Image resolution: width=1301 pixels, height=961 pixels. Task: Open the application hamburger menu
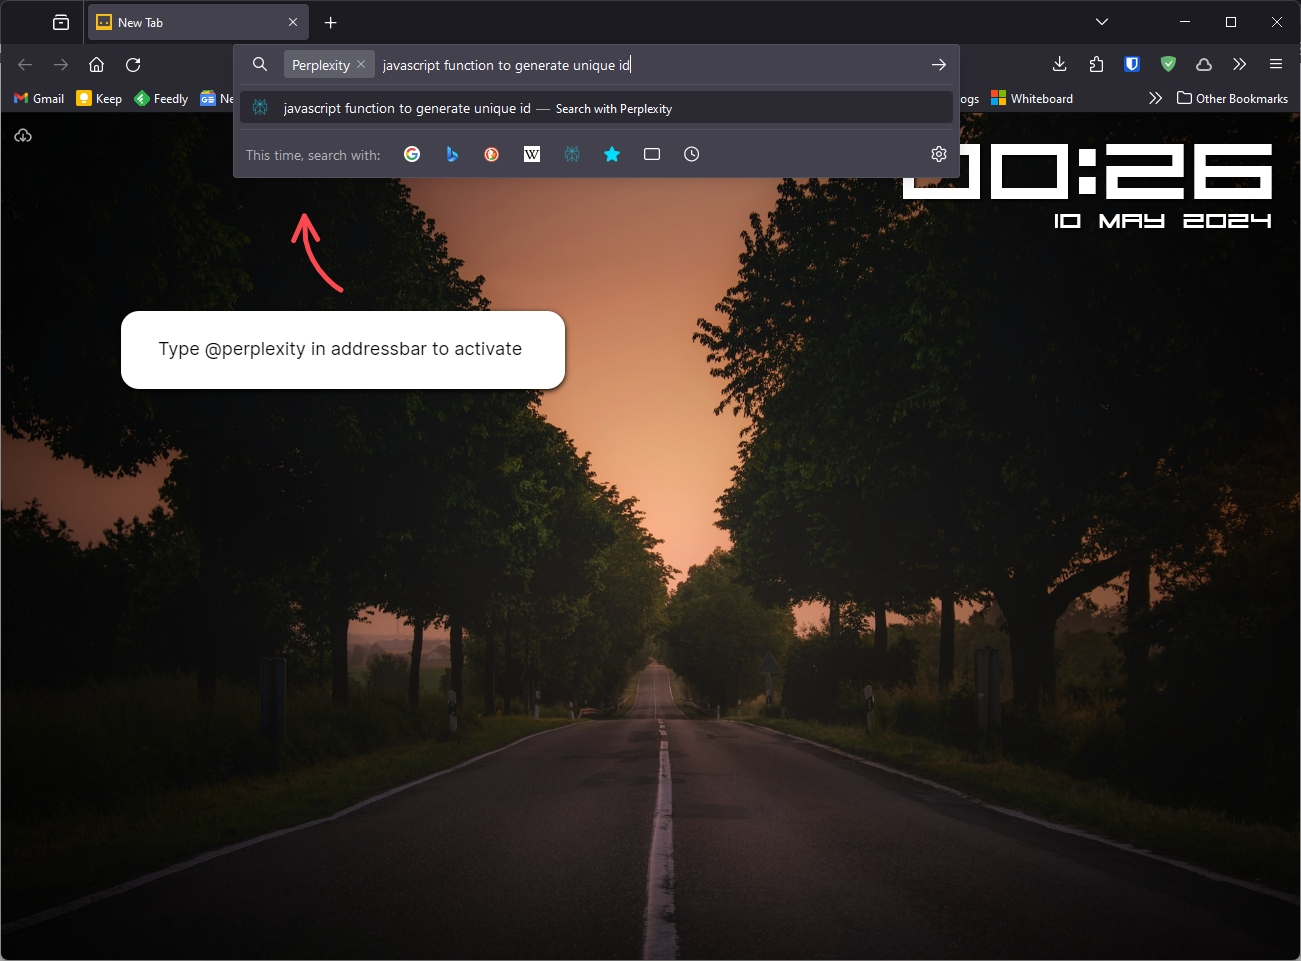1276,65
